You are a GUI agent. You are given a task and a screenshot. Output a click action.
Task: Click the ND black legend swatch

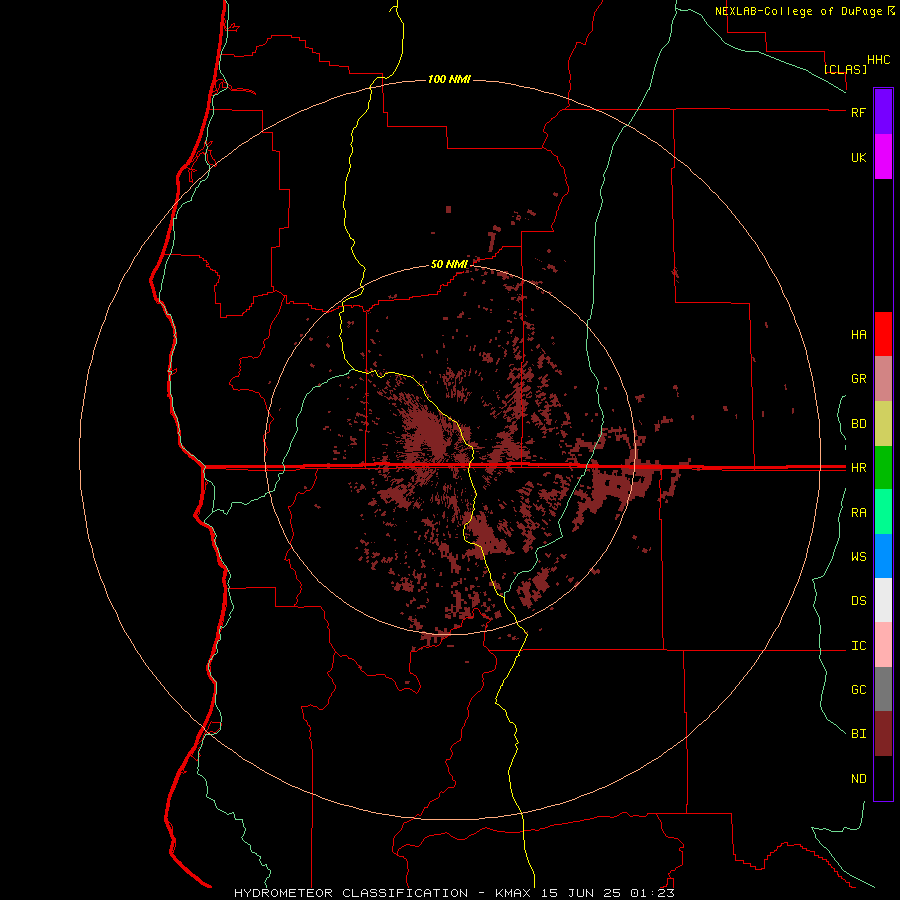click(883, 778)
